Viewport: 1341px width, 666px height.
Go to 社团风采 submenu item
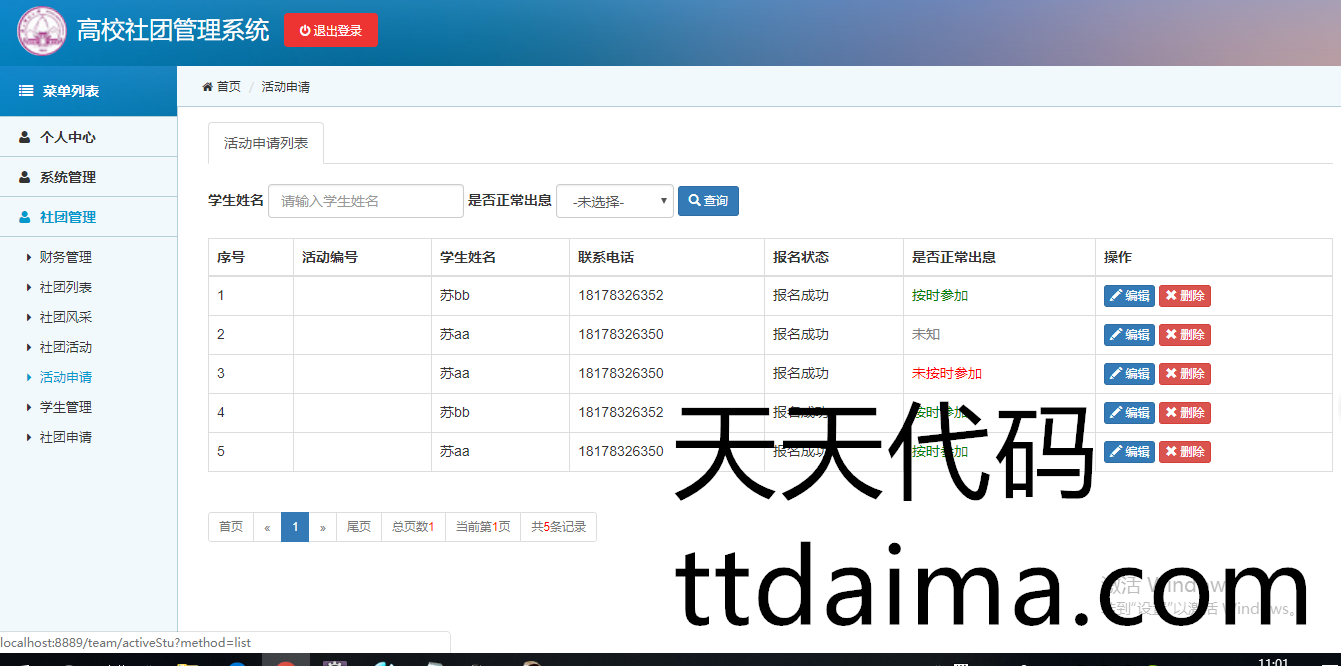coord(65,317)
